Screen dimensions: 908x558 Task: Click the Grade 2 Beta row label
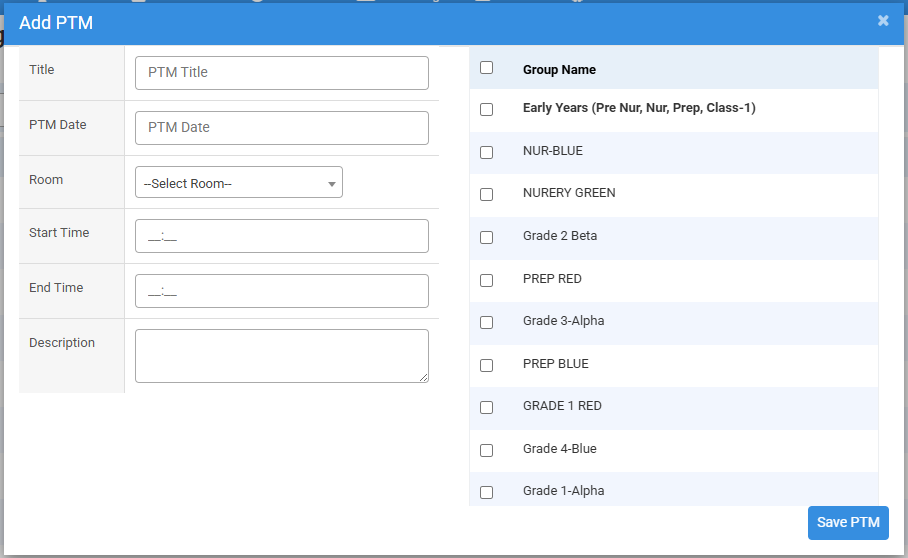[559, 236]
